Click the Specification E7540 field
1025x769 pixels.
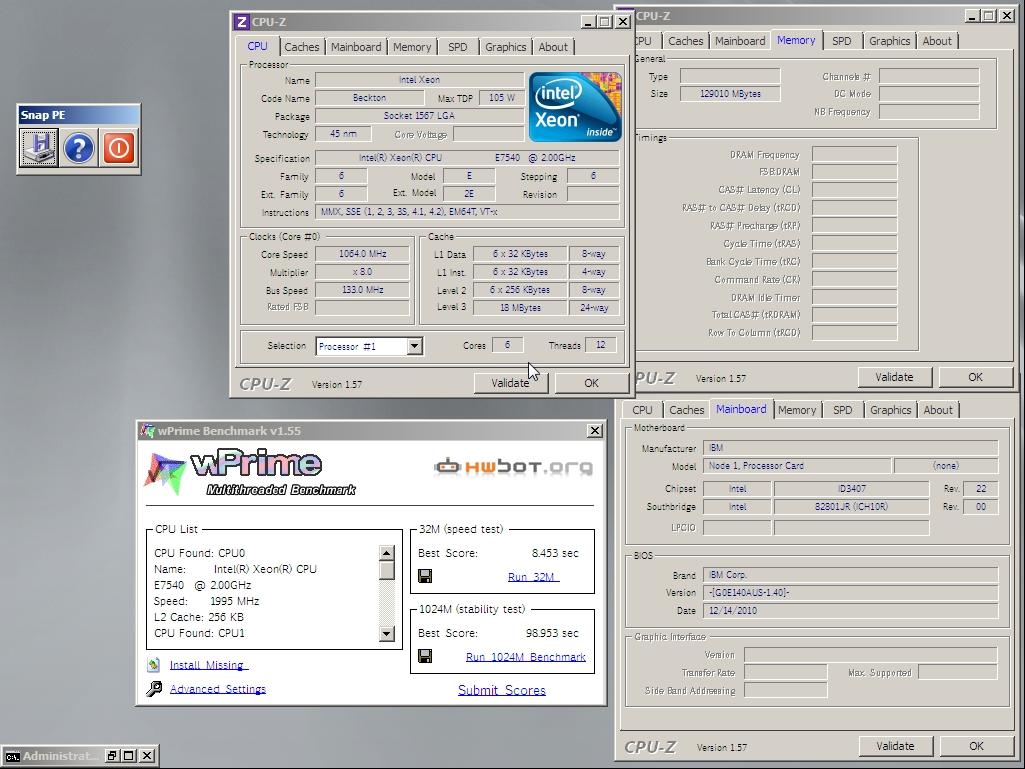[x=467, y=158]
